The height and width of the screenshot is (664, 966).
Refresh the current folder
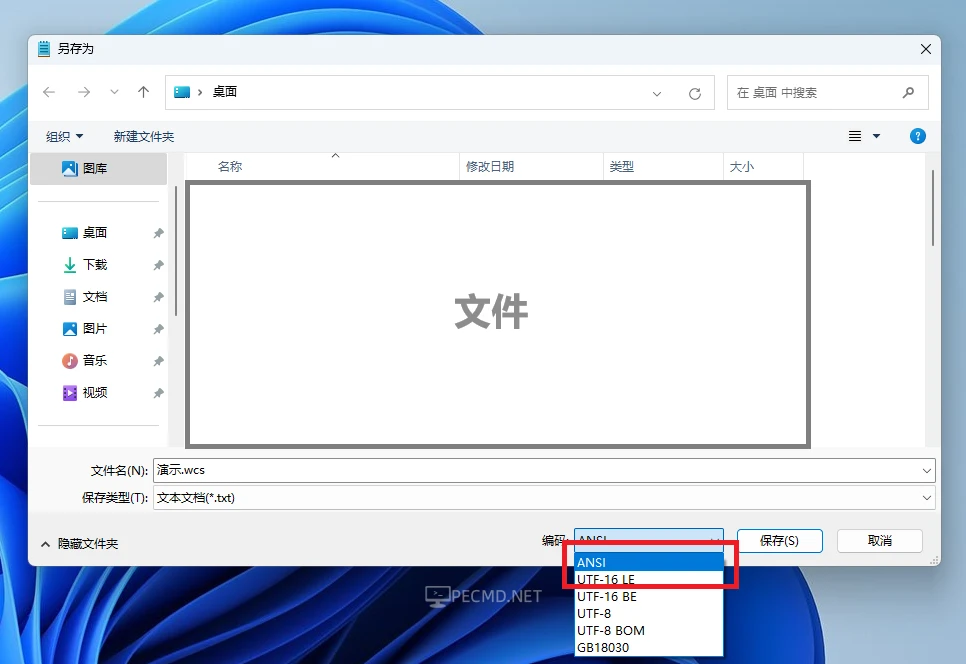pos(695,94)
